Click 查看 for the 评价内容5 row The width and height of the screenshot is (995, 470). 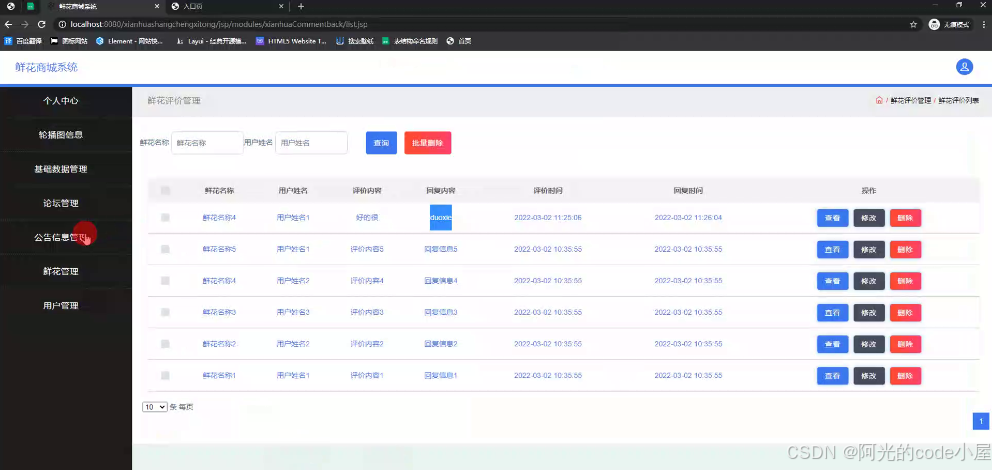833,249
